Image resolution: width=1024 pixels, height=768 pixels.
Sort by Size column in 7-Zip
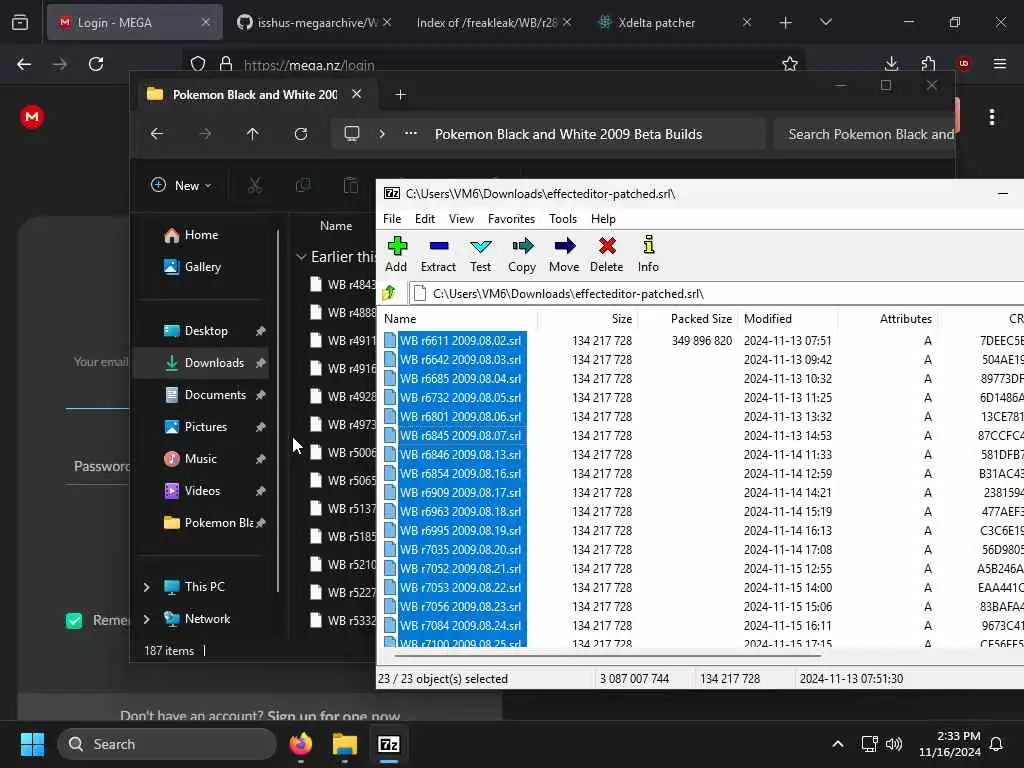pyautogui.click(x=588, y=319)
